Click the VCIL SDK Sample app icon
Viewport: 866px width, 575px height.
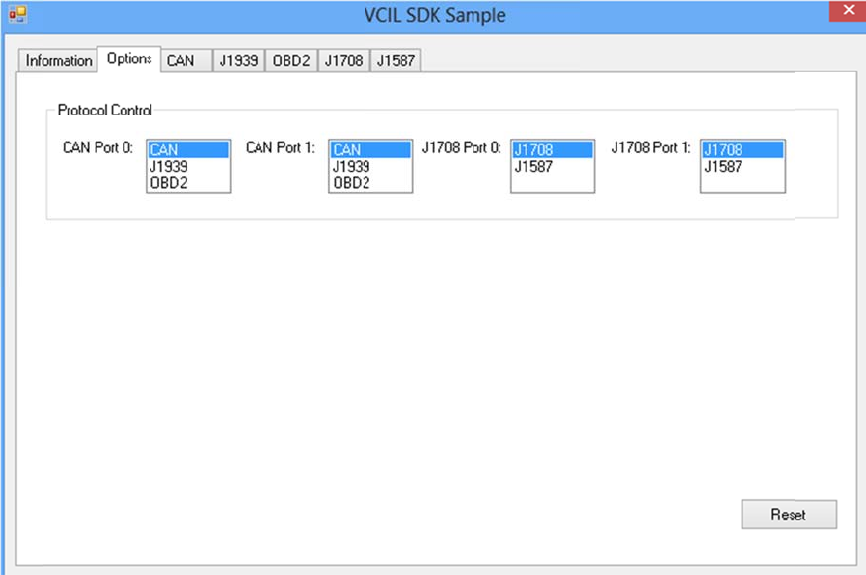pyautogui.click(x=18, y=15)
